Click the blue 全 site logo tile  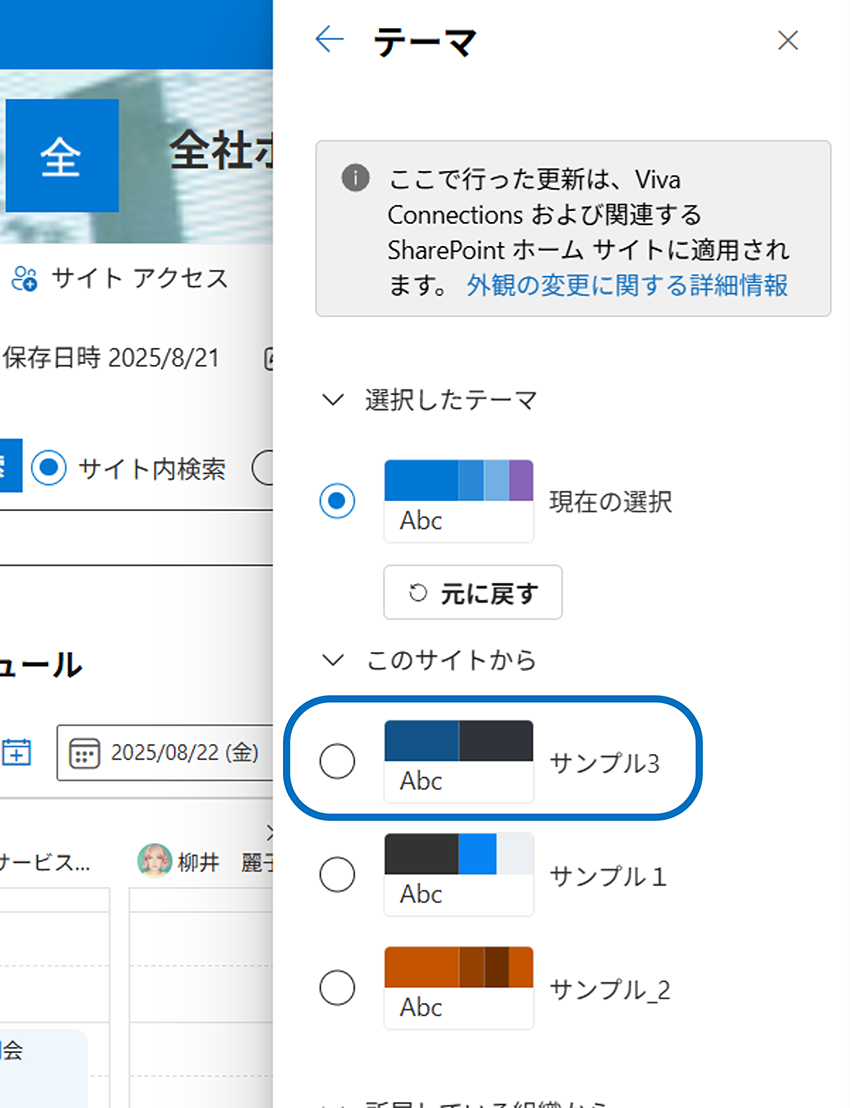60,156
